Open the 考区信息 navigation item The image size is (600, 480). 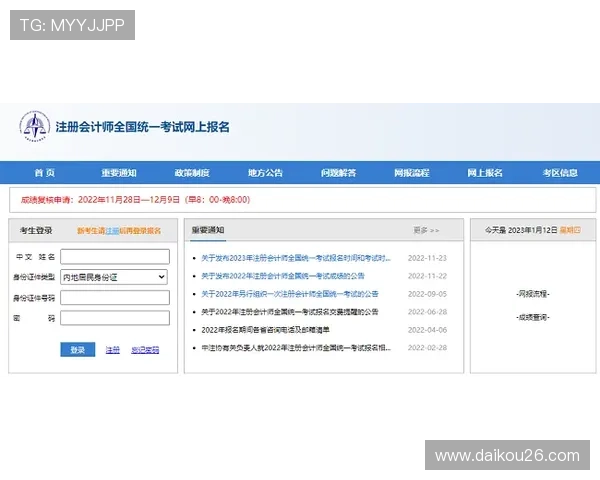click(560, 173)
